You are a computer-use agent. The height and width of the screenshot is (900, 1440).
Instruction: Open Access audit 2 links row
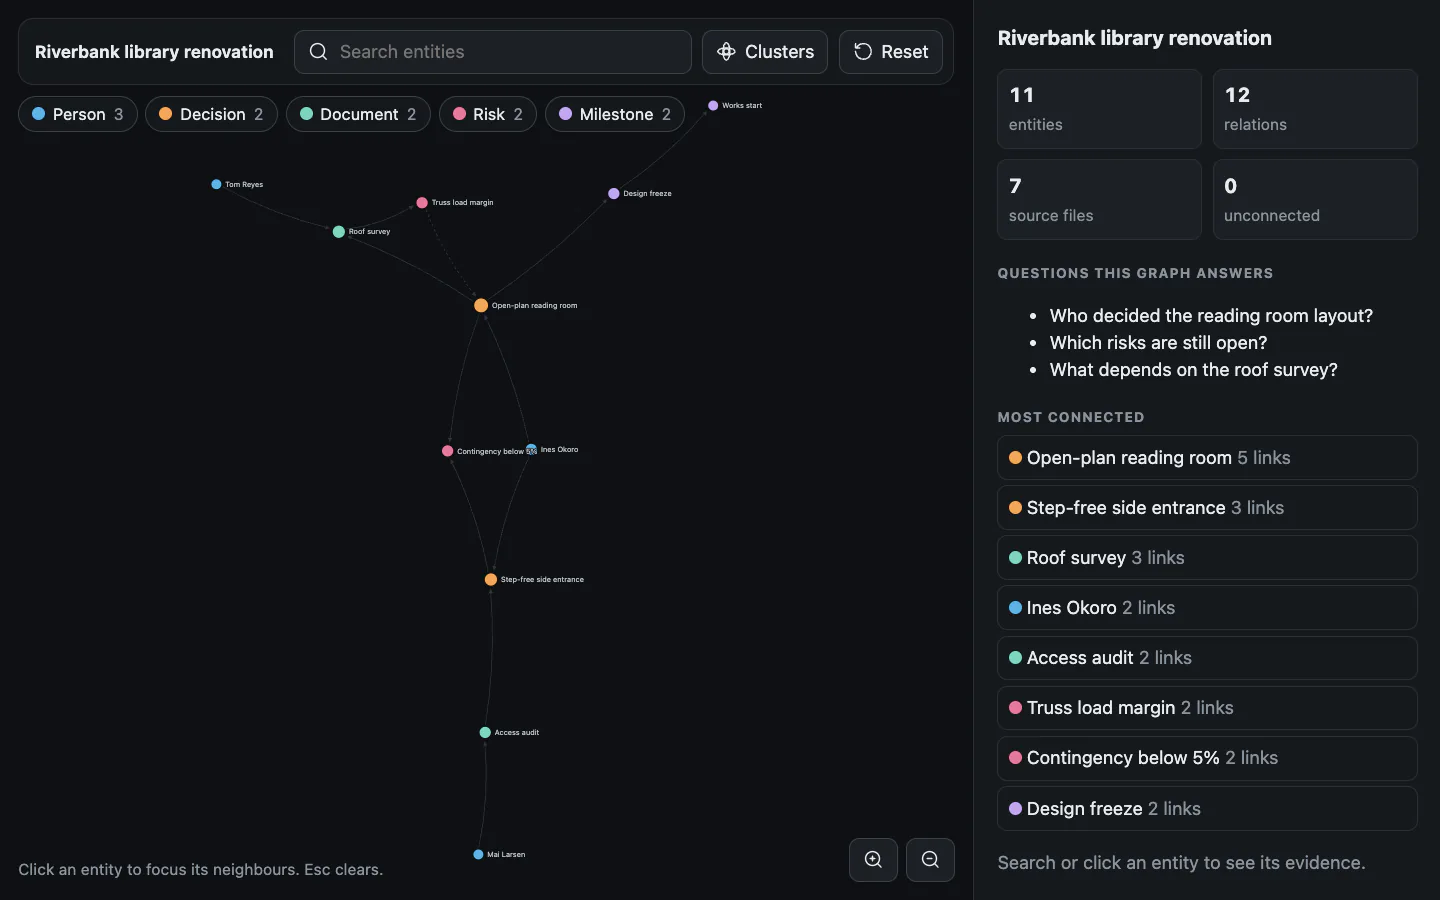(1207, 658)
